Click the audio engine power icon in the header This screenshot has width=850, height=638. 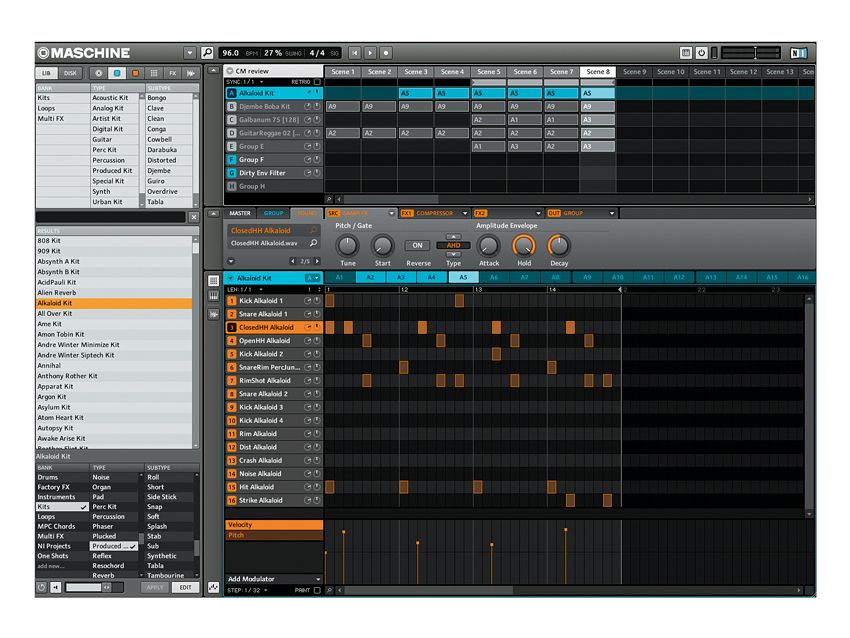[x=701, y=53]
